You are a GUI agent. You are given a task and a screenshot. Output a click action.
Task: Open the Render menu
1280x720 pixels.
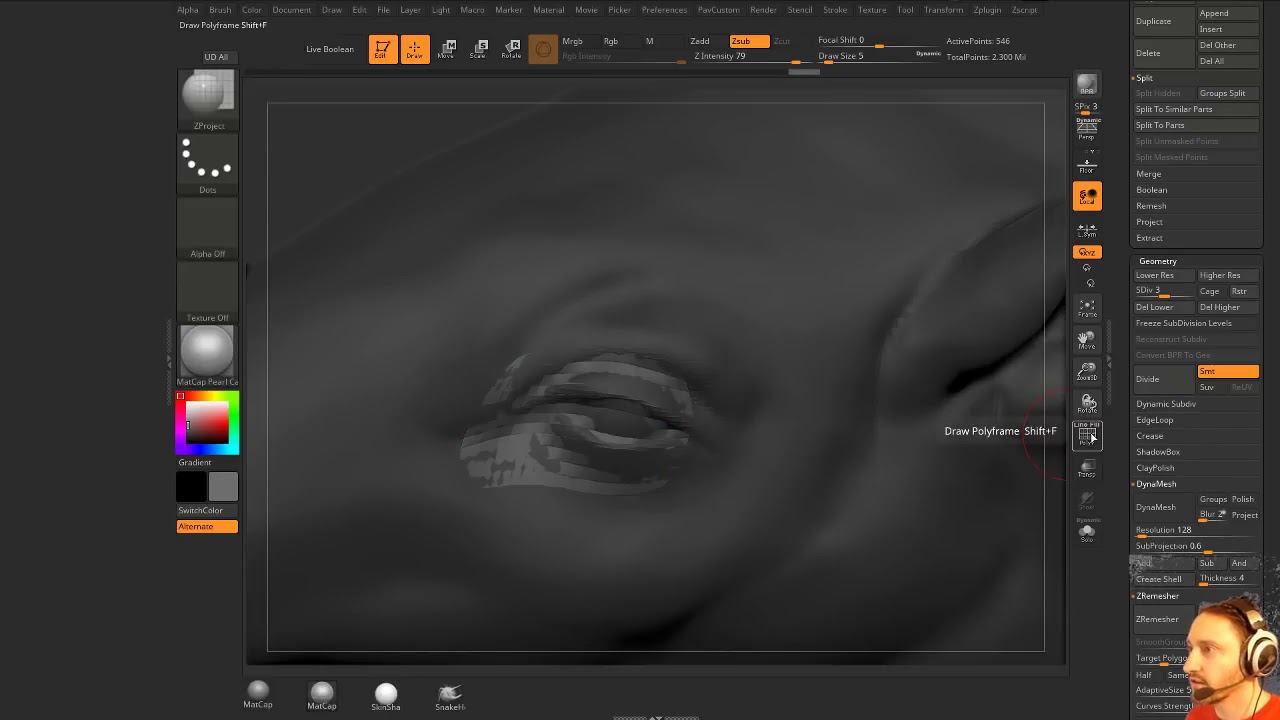click(763, 10)
